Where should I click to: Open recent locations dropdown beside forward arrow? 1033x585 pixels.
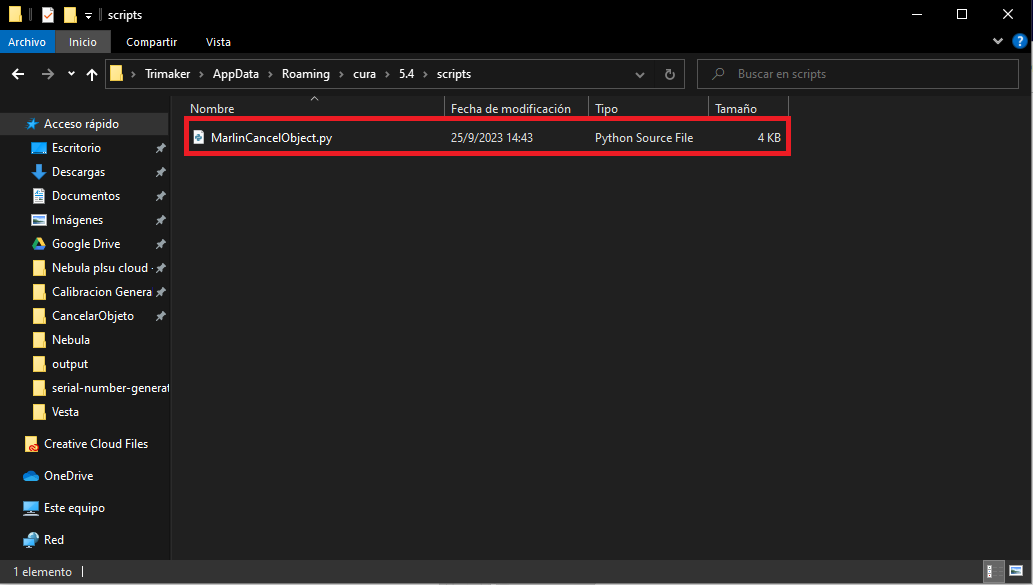pos(71,74)
